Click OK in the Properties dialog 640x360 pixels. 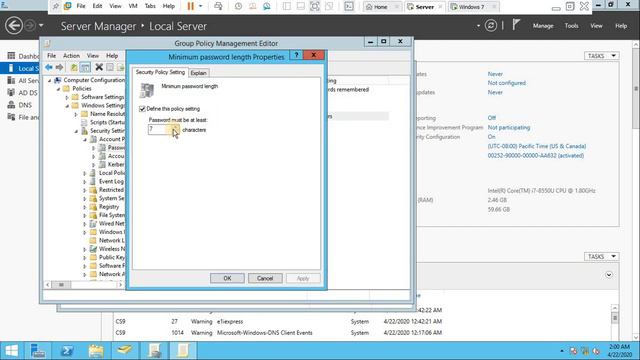point(227,278)
